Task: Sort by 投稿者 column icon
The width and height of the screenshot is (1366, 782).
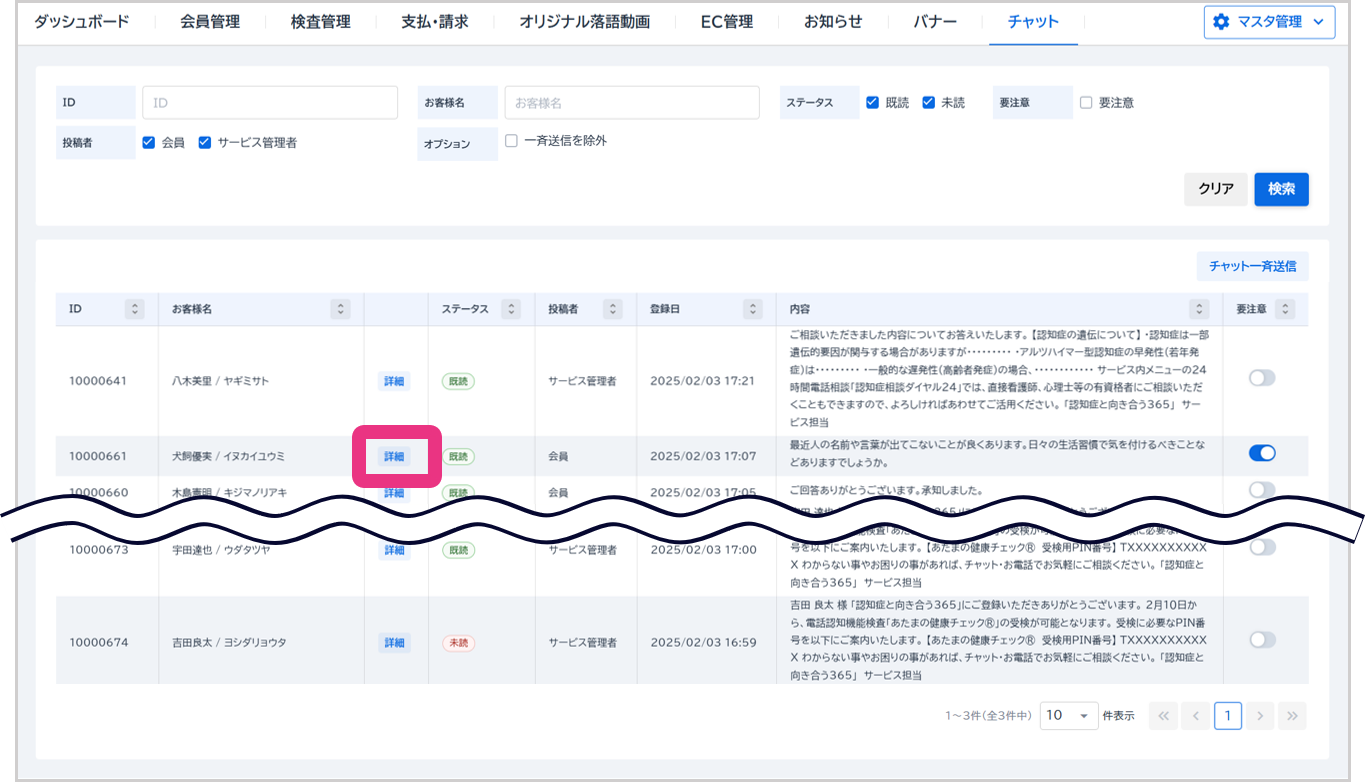Action: [613, 309]
